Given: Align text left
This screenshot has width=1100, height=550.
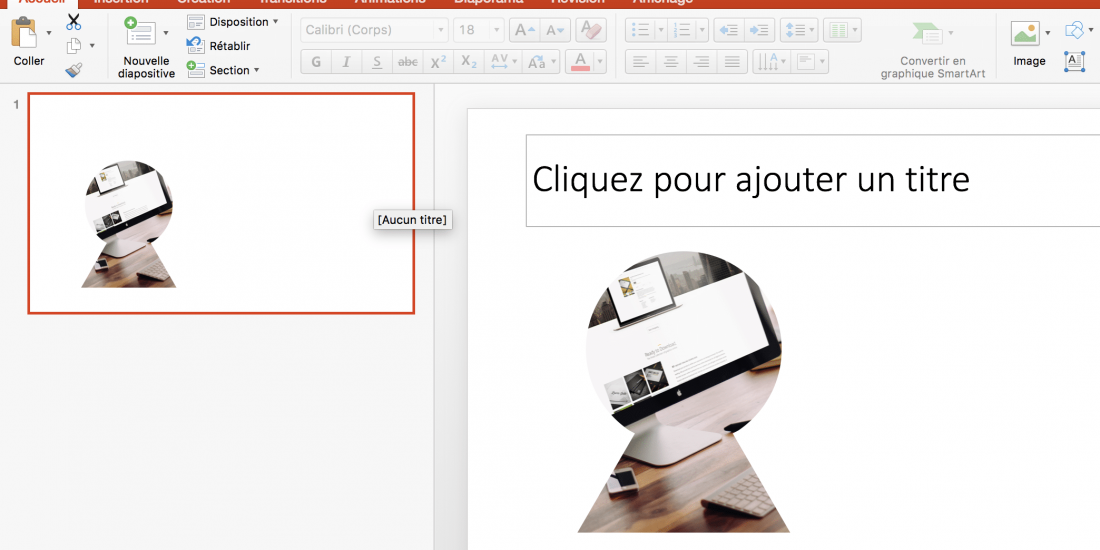Looking at the screenshot, I should 640,62.
